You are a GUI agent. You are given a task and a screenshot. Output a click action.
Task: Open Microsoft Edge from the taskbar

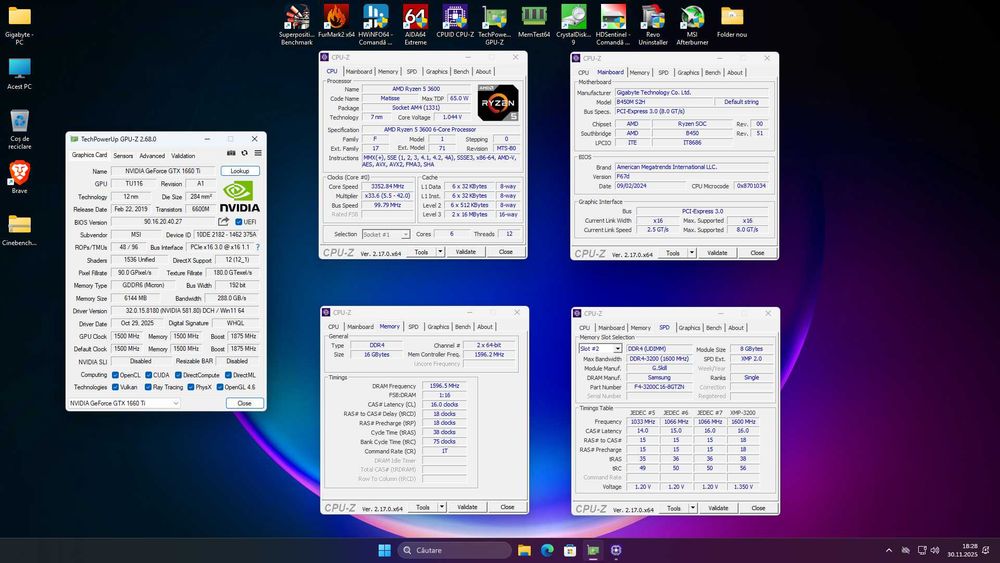tap(547, 550)
